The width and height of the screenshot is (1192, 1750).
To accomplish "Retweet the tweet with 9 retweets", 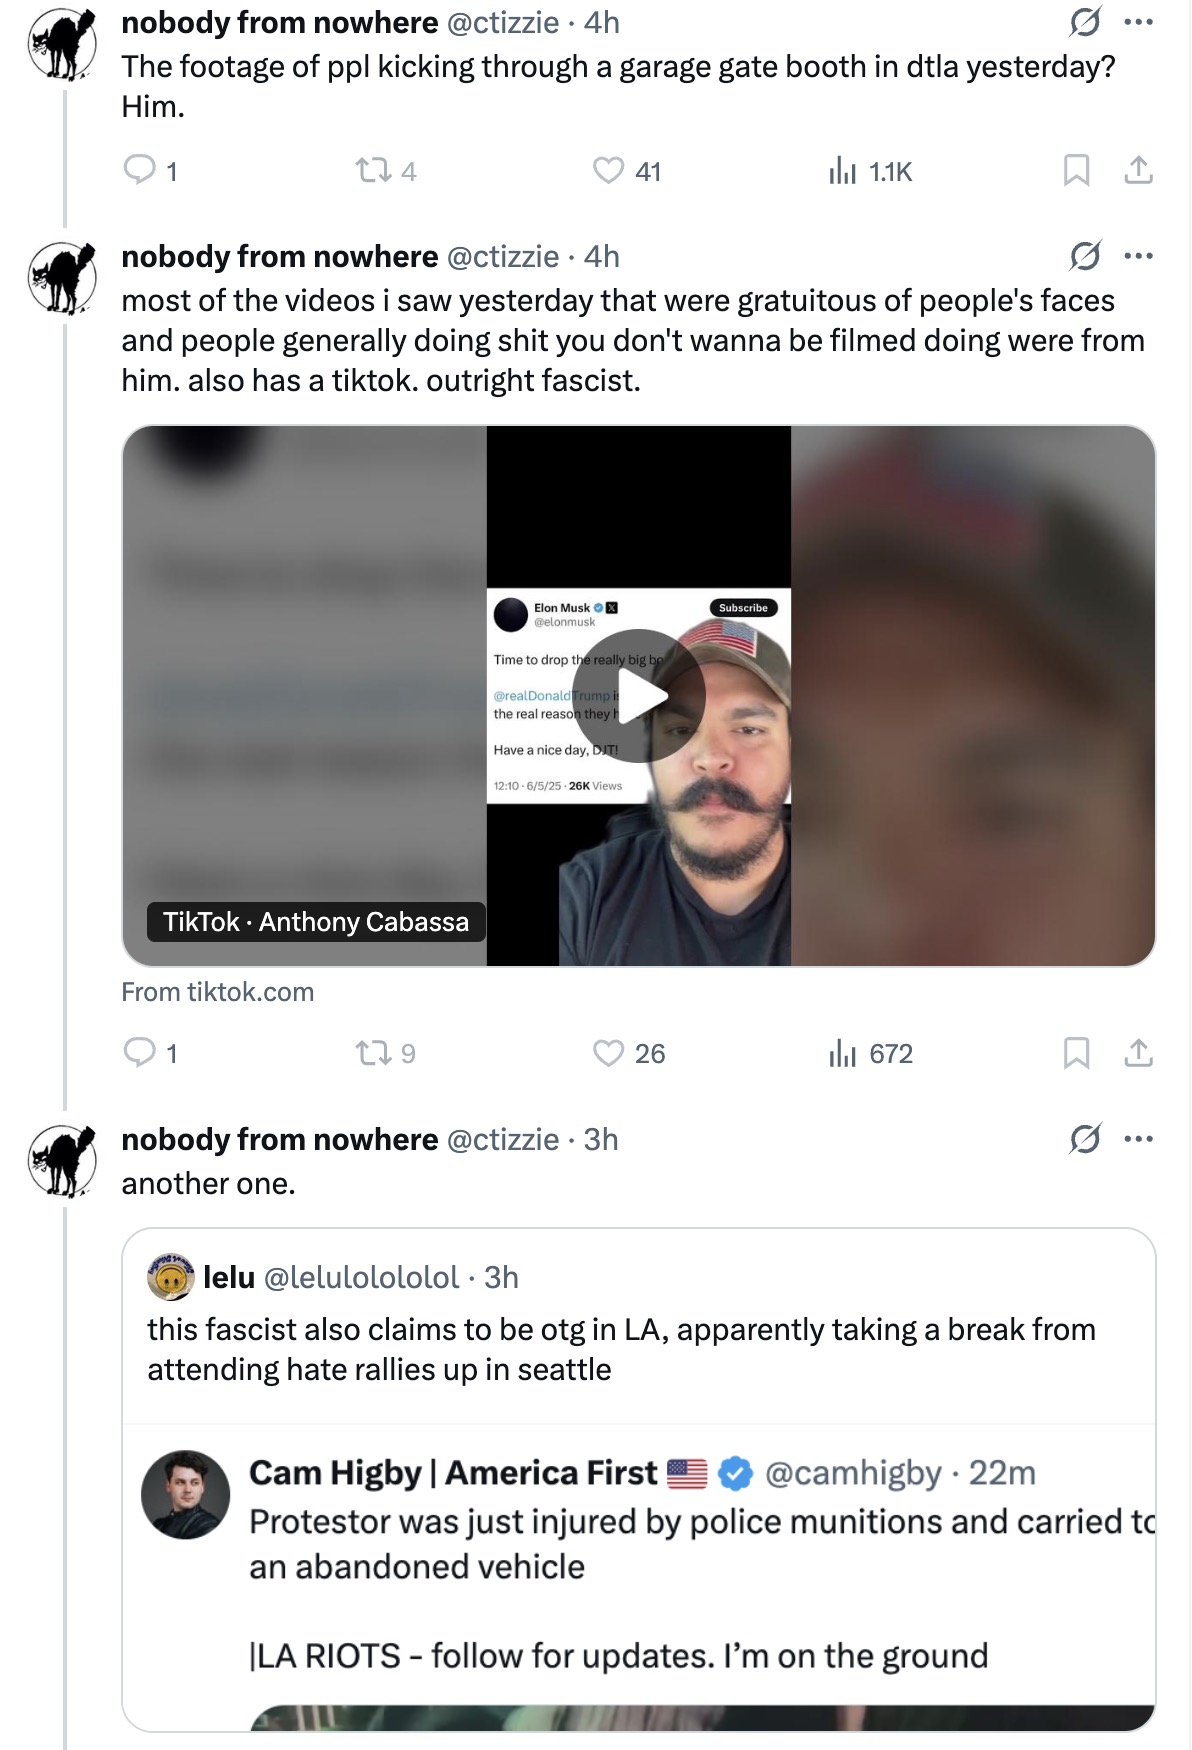I will coord(374,1053).
